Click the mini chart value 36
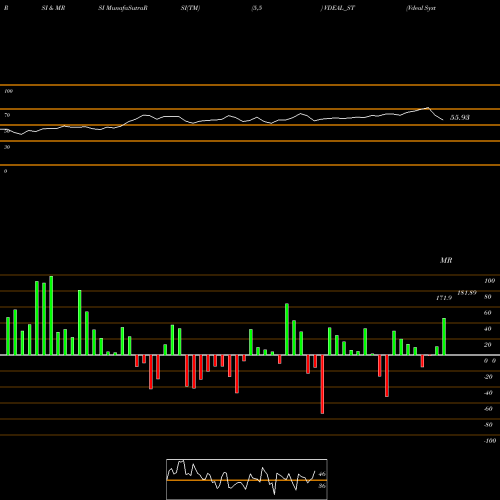Viewport: 500px width, 500px height. tap(322, 486)
